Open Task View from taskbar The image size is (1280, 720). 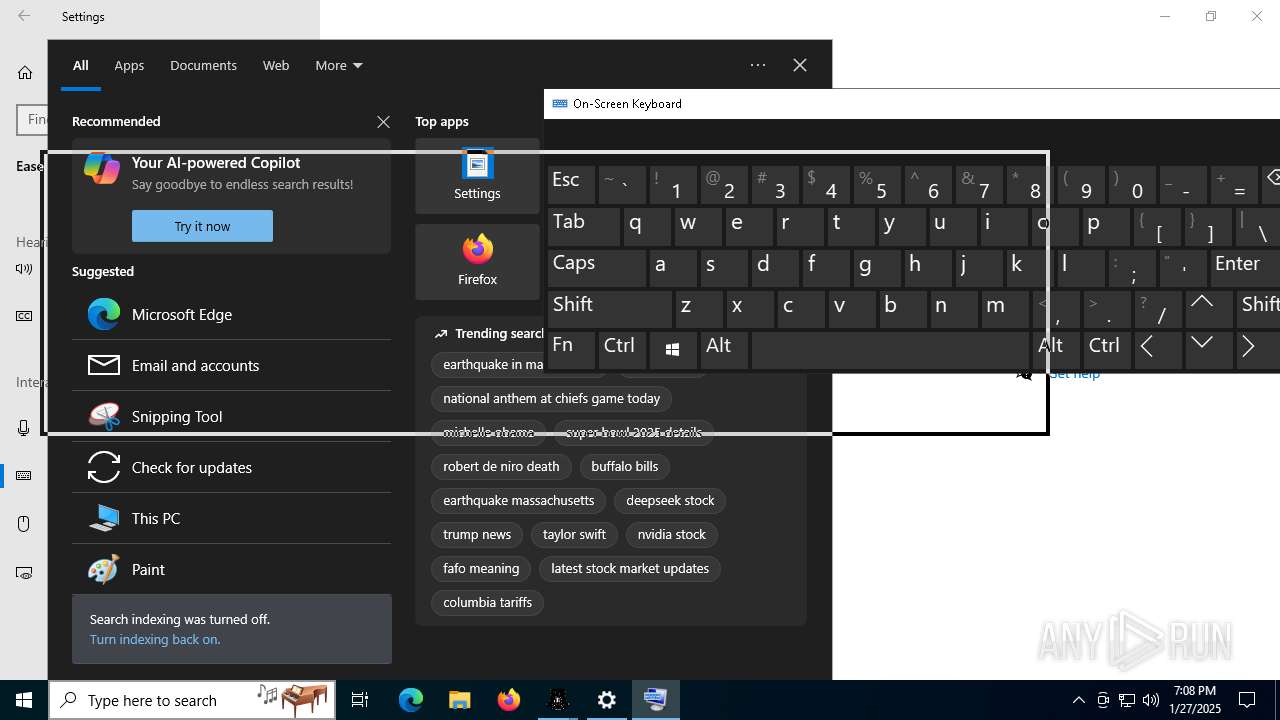tap(360, 700)
